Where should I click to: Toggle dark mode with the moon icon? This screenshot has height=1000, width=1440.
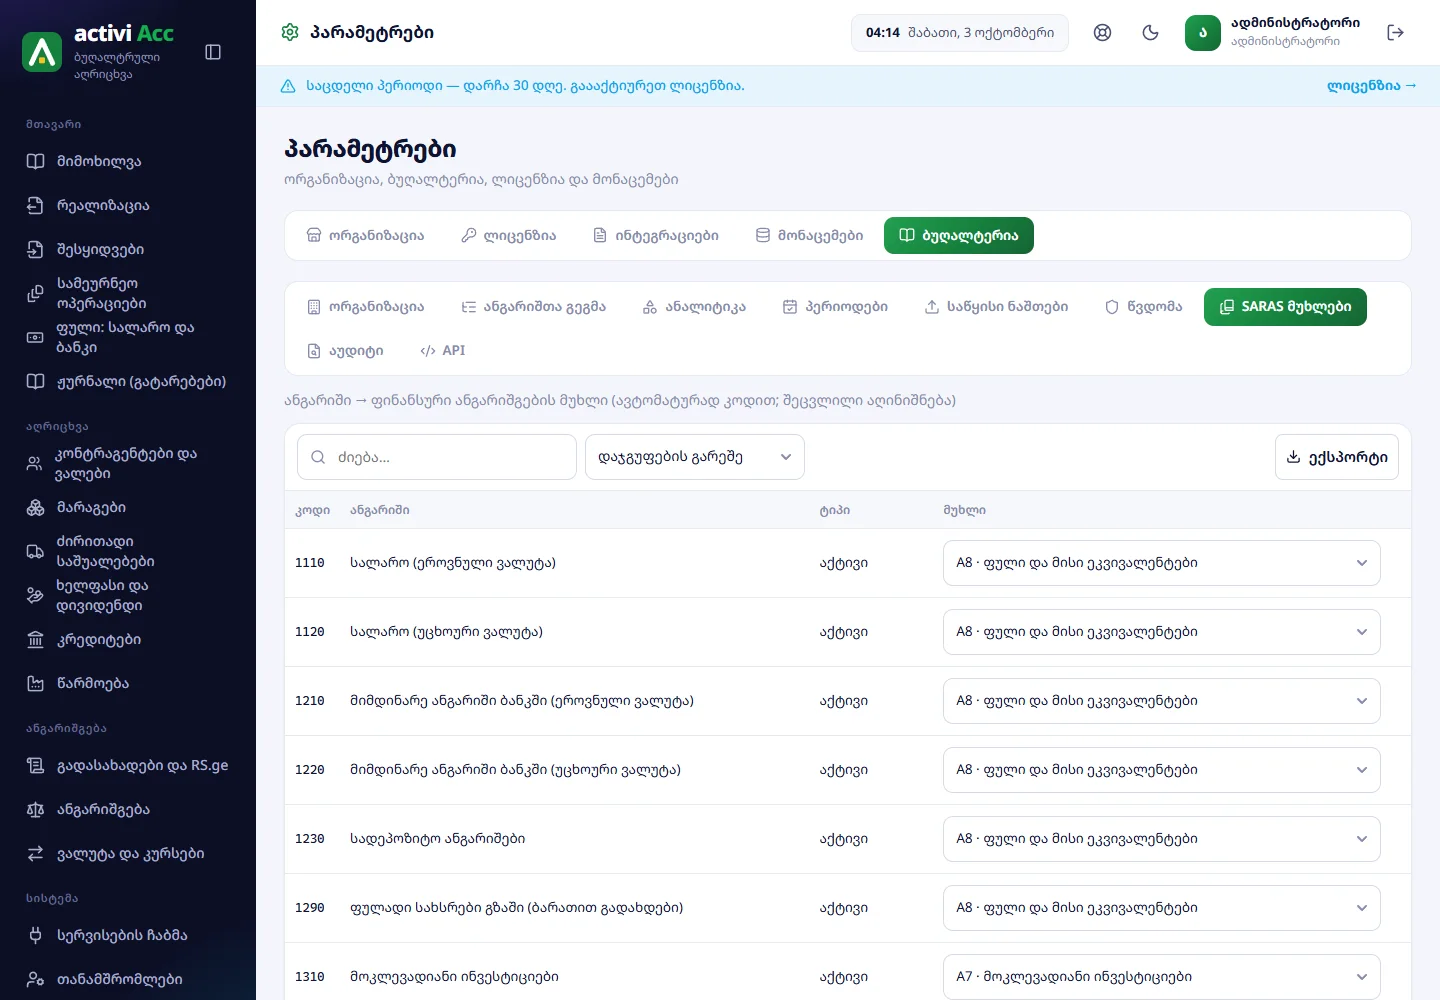tap(1151, 33)
